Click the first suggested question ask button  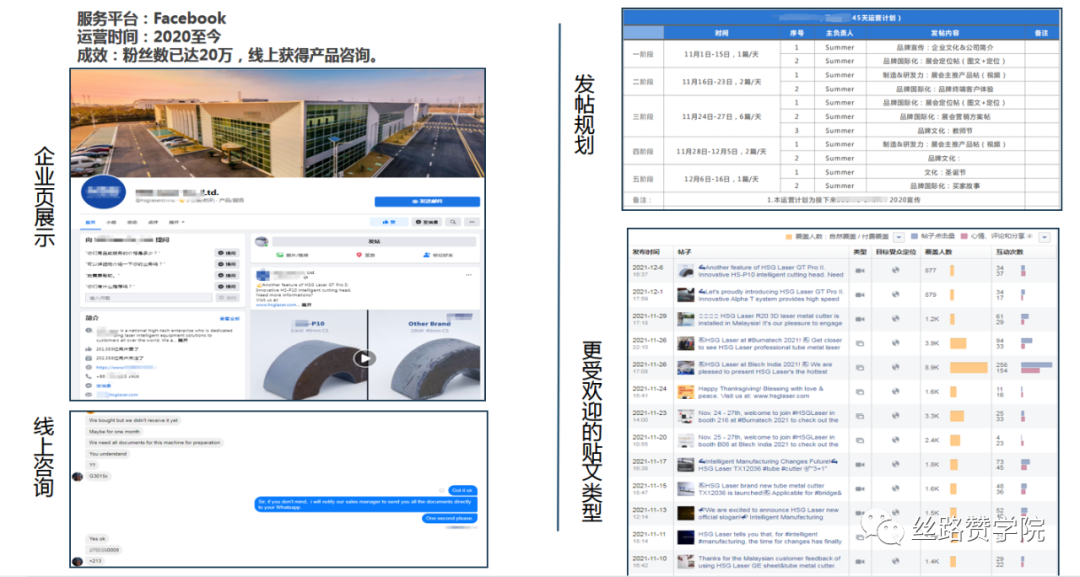click(x=227, y=253)
